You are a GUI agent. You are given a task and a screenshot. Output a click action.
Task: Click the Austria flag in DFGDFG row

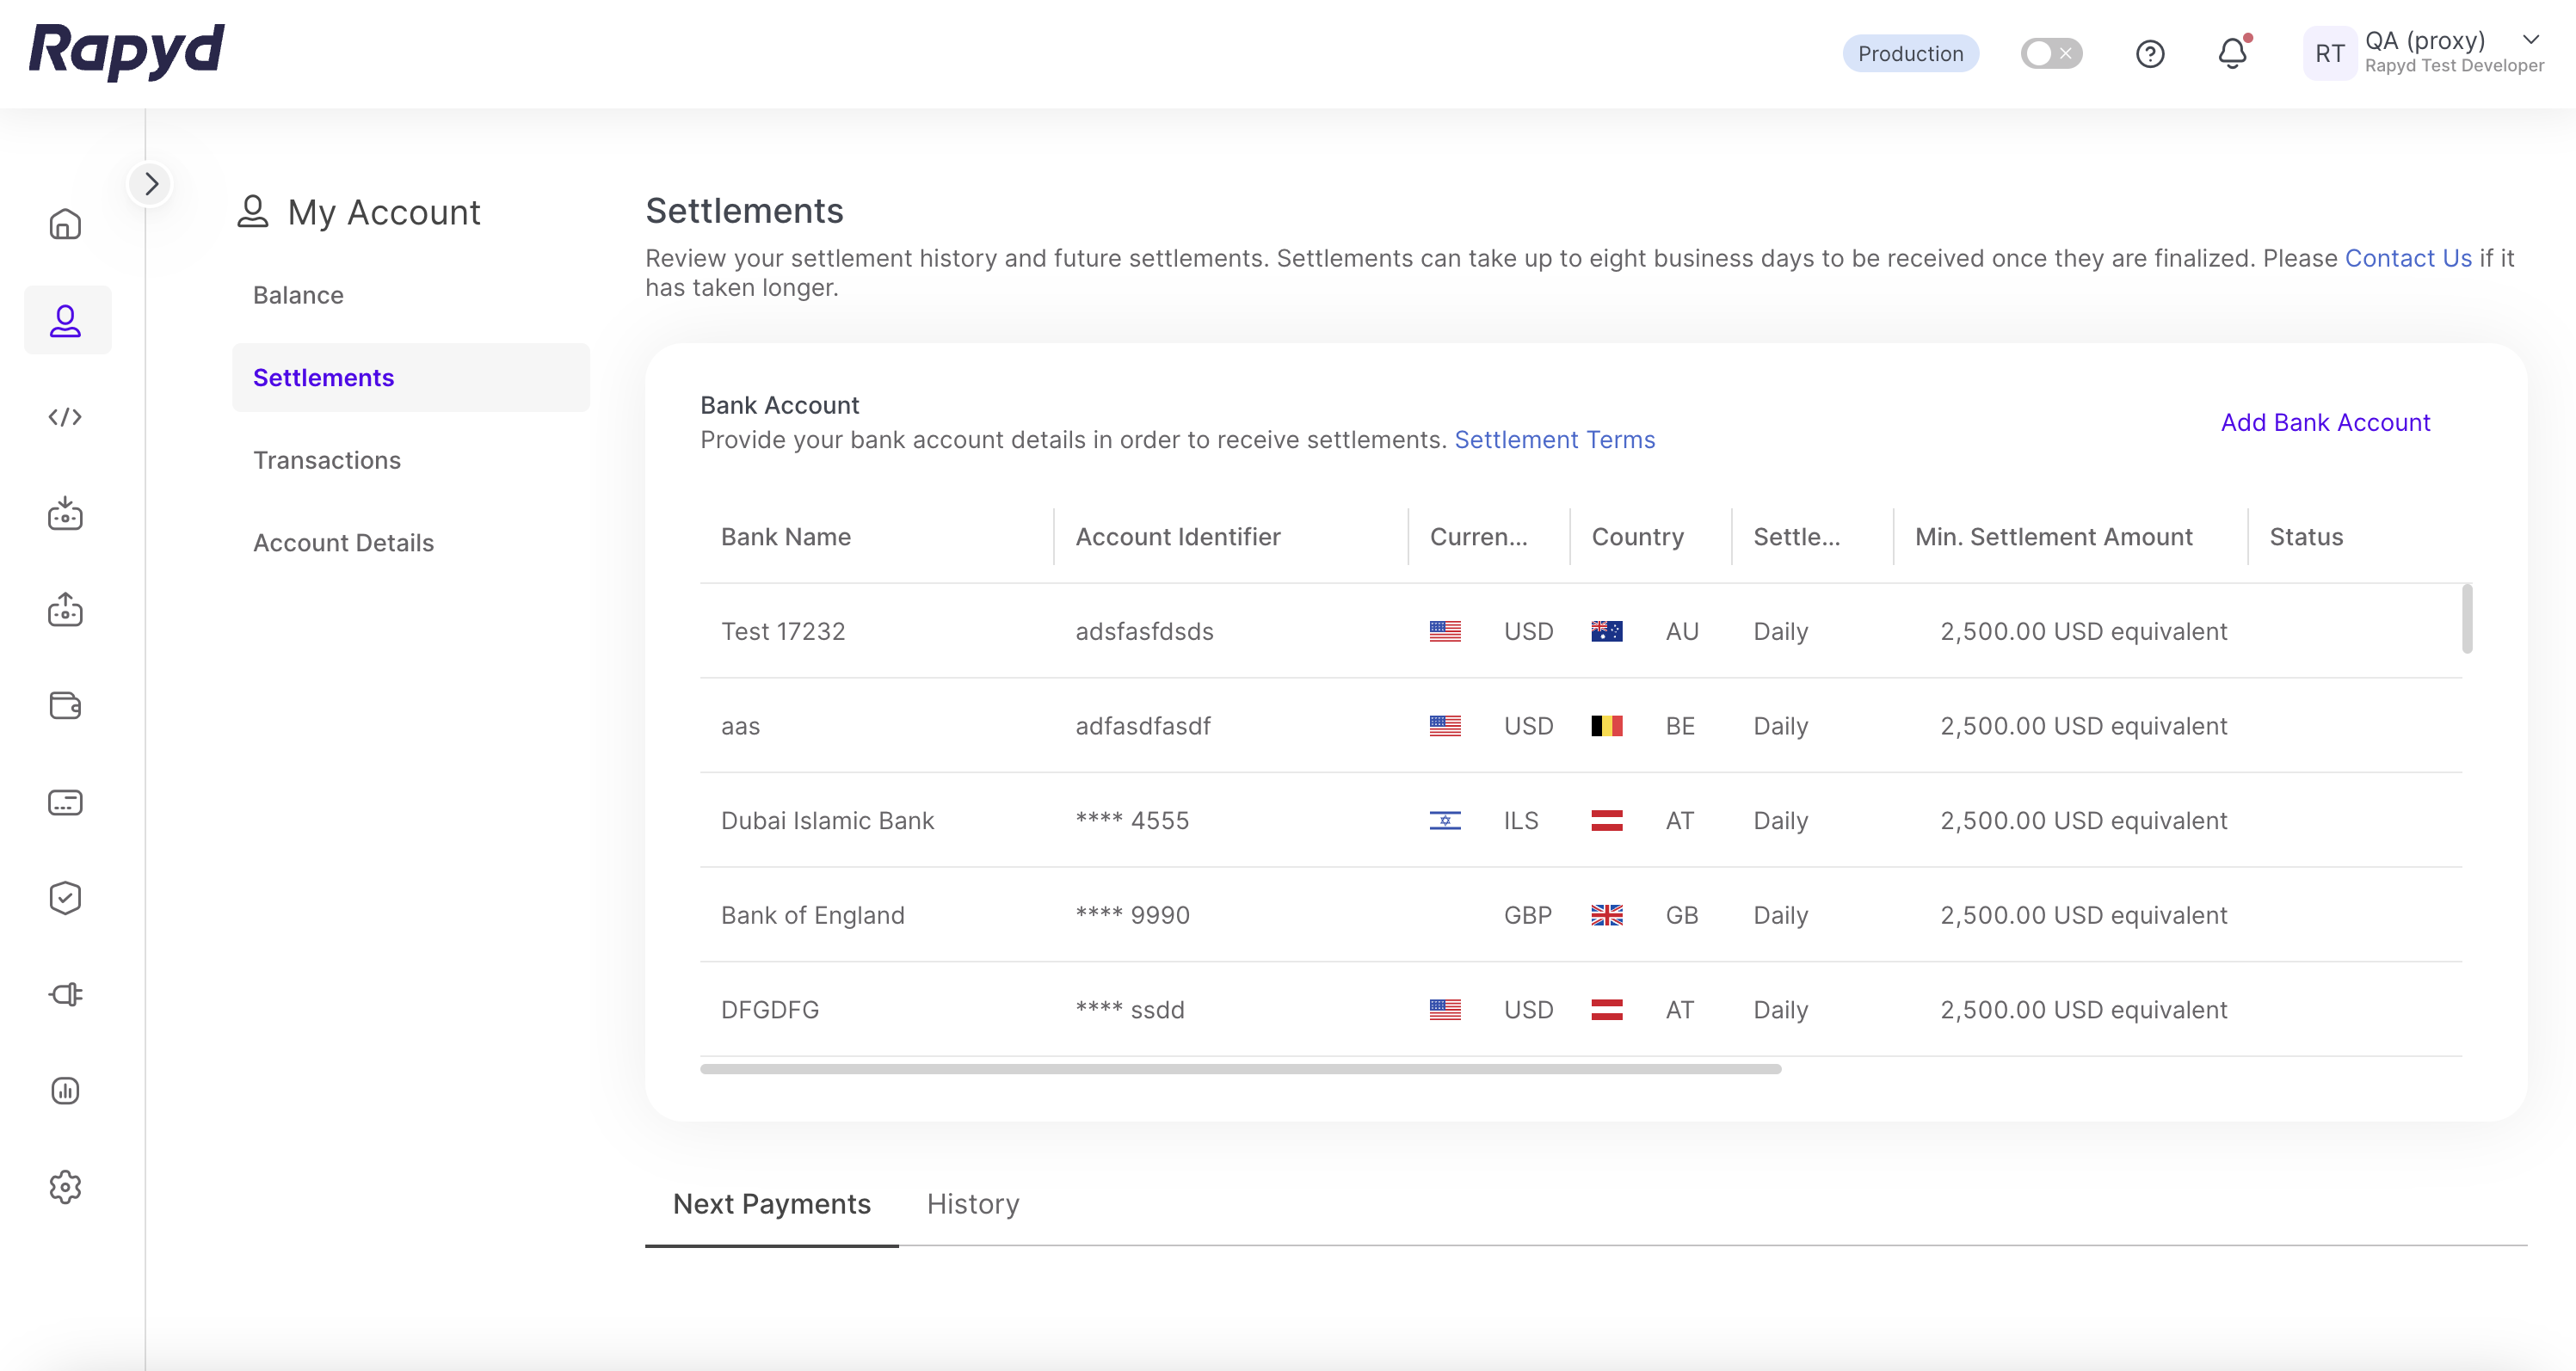[x=1606, y=1010]
